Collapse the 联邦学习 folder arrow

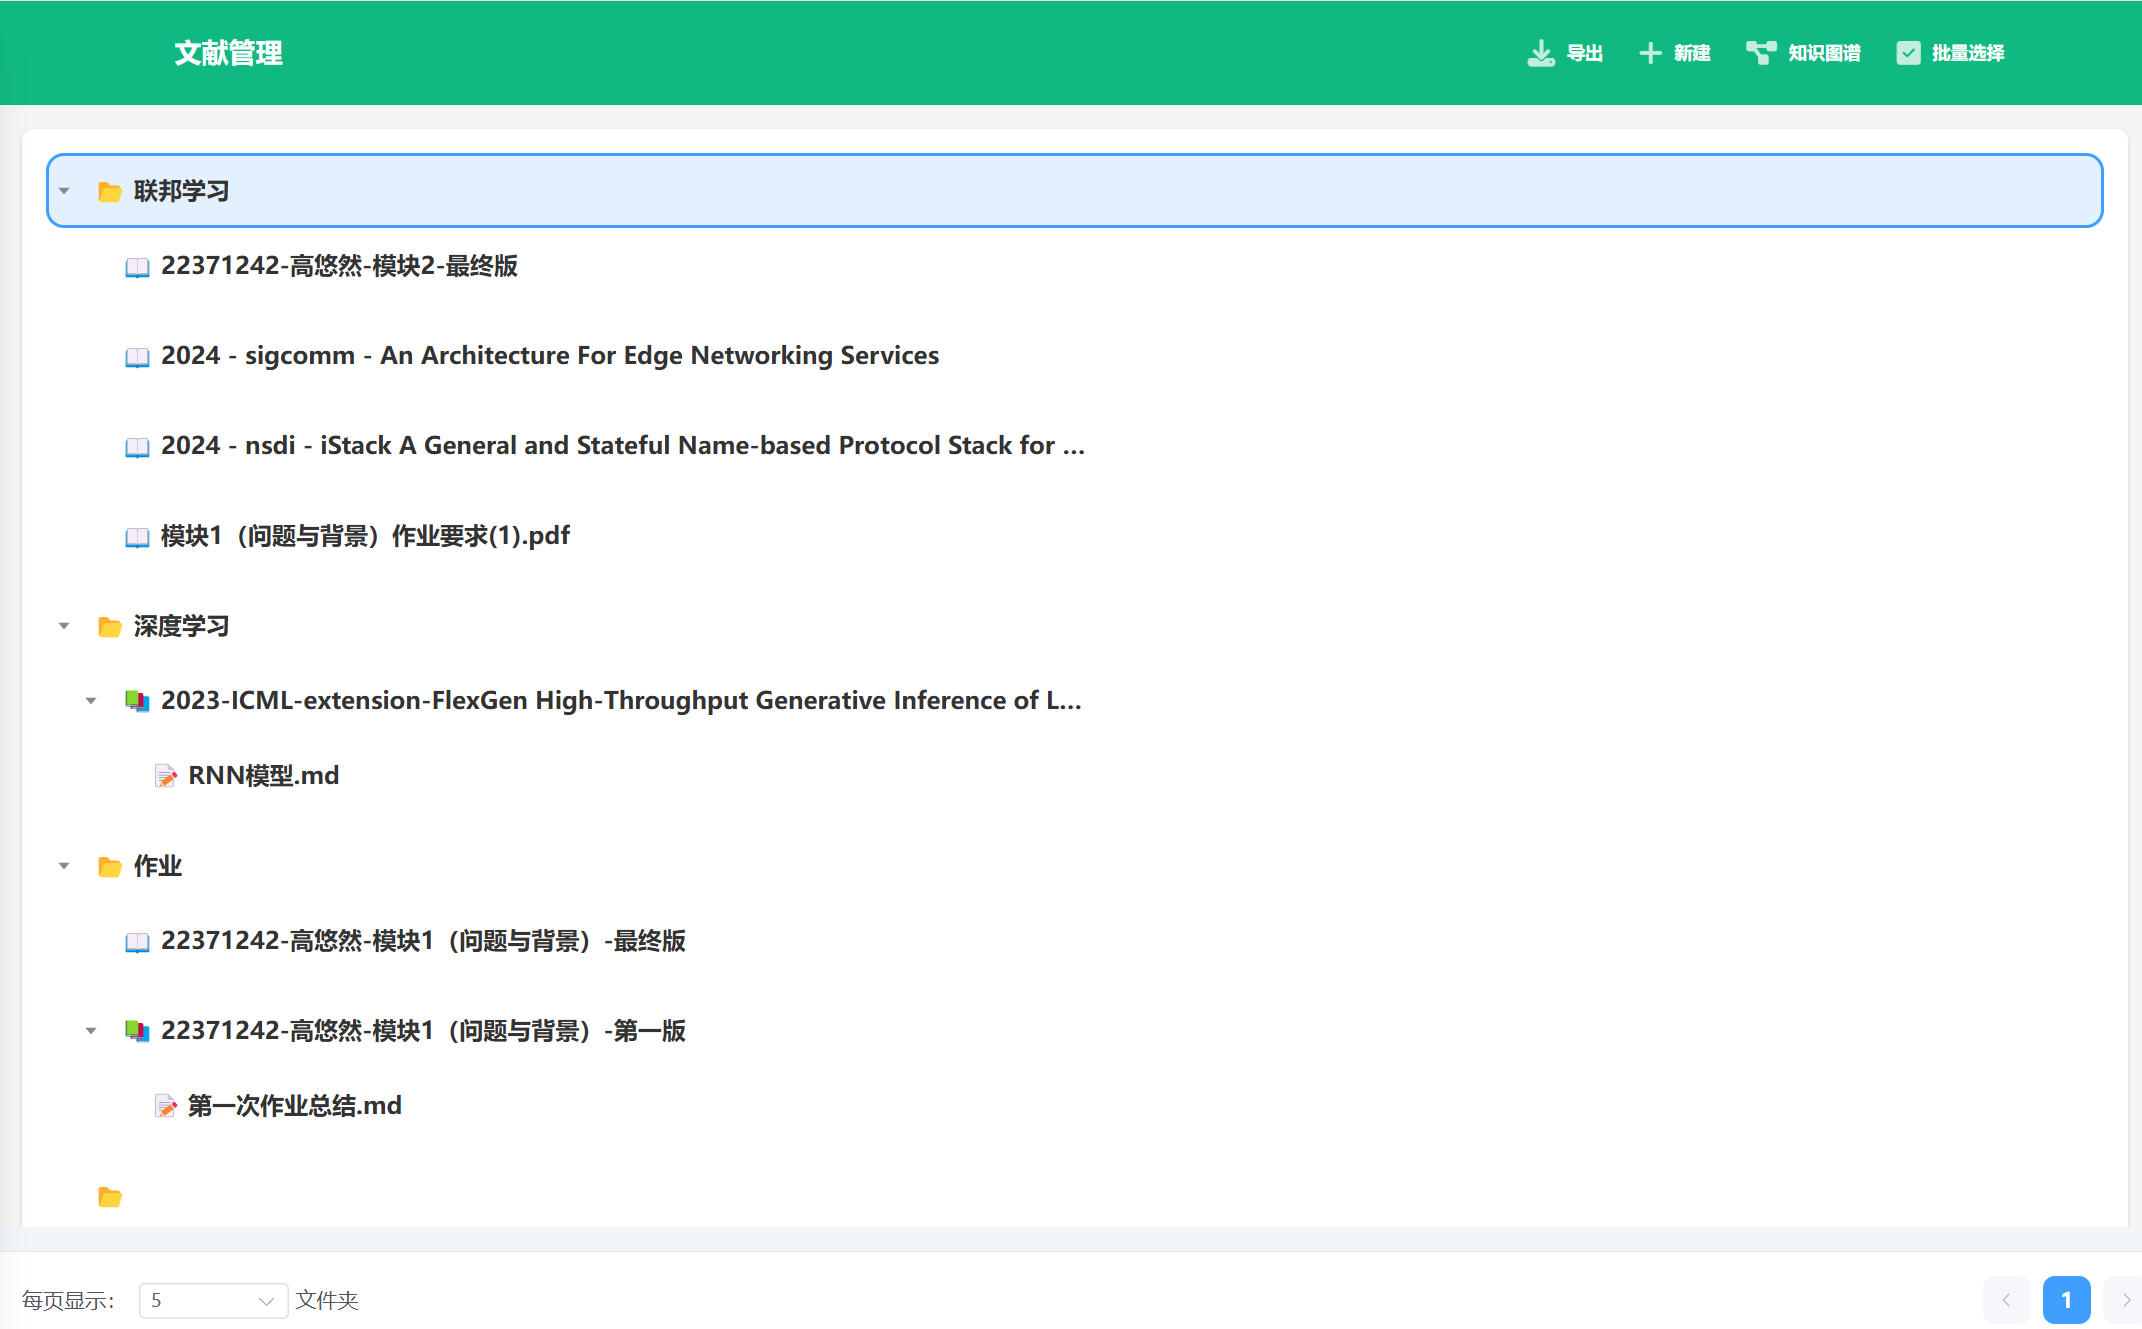tap(64, 191)
